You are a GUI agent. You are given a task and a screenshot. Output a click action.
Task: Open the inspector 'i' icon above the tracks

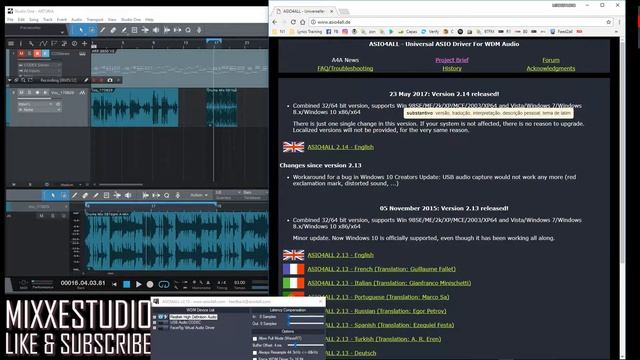[x=21, y=43]
